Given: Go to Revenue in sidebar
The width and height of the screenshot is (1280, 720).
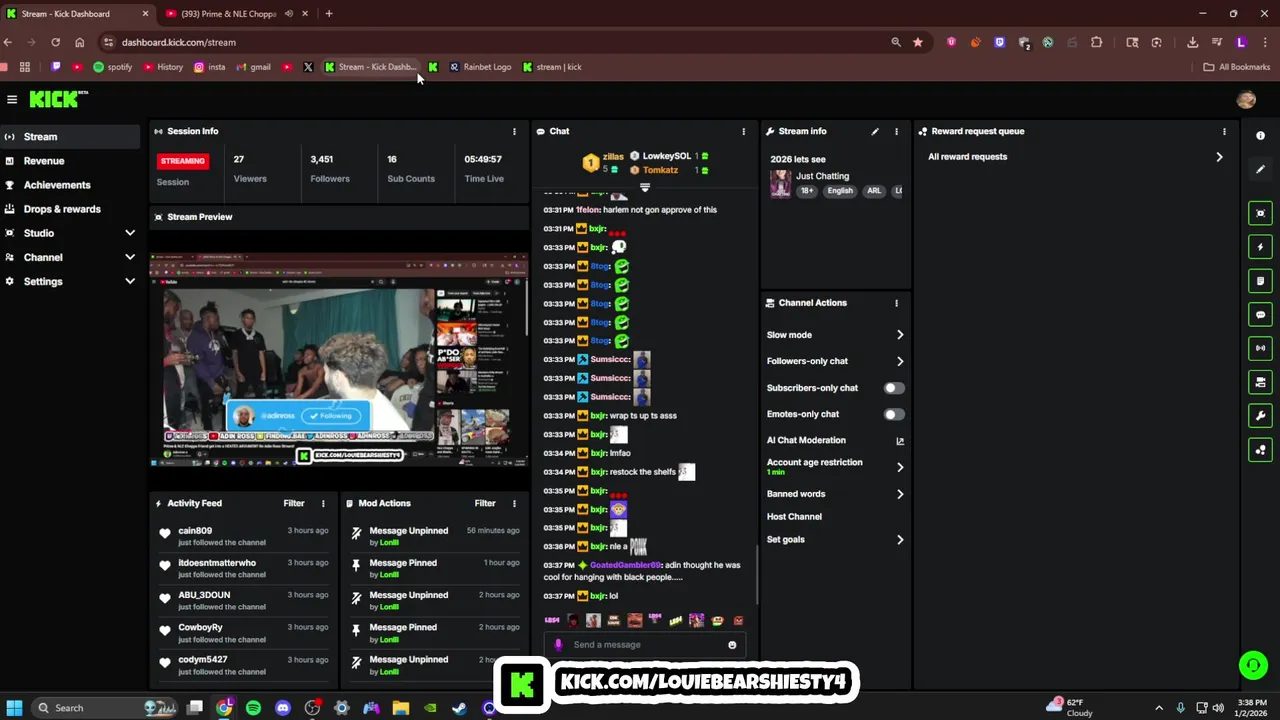Looking at the screenshot, I should pyautogui.click(x=70, y=161).
